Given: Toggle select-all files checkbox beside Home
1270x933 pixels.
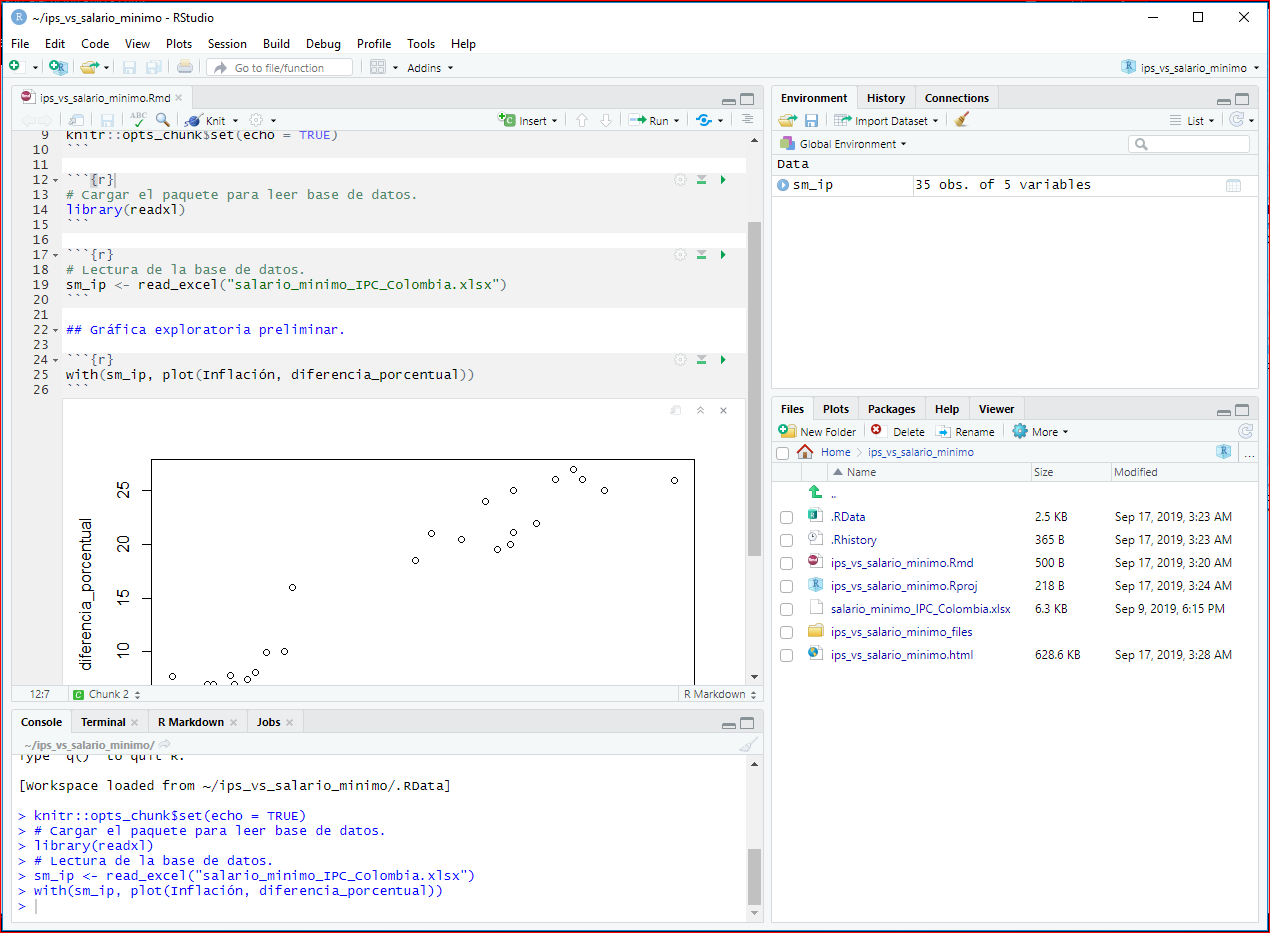Looking at the screenshot, I should click(x=782, y=453).
